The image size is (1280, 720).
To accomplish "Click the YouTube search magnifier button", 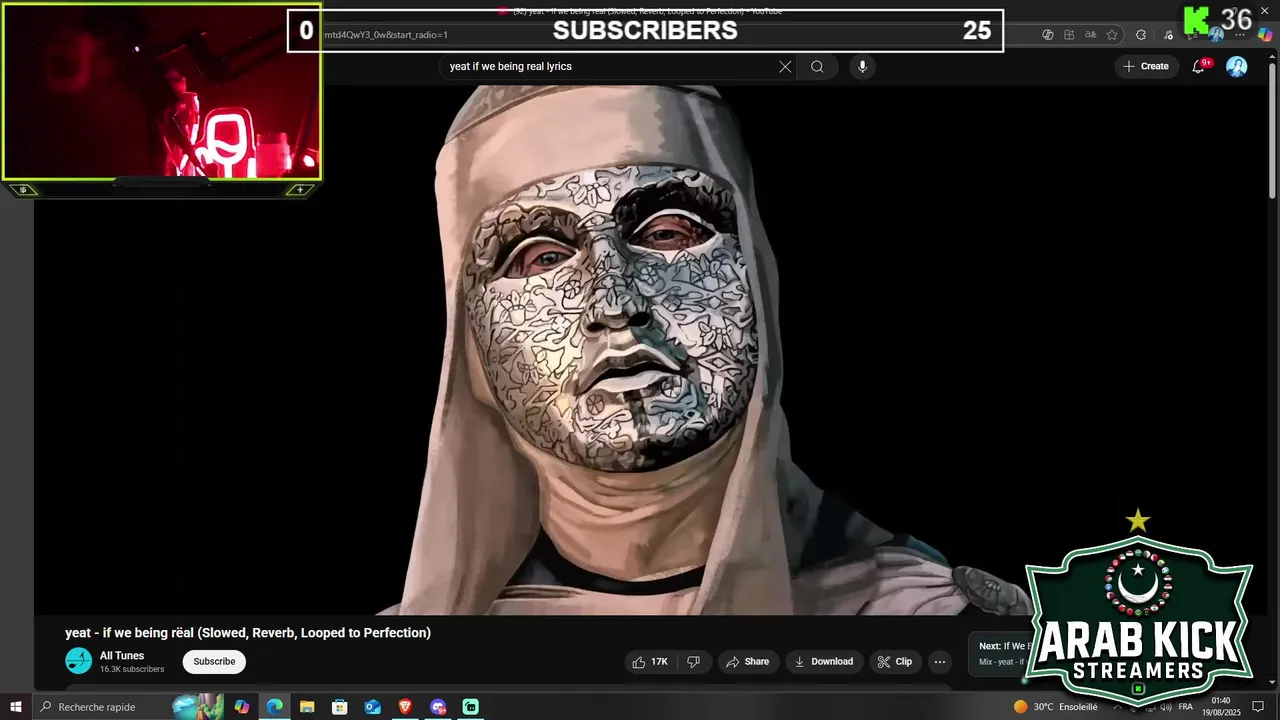I will [x=817, y=67].
